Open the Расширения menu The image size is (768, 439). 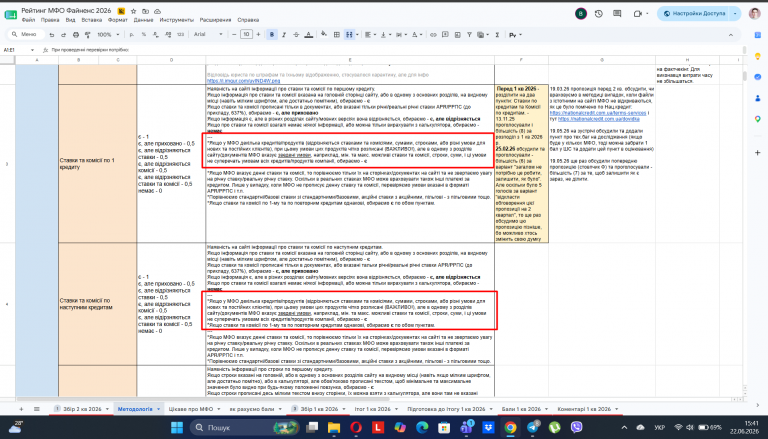tap(215, 20)
